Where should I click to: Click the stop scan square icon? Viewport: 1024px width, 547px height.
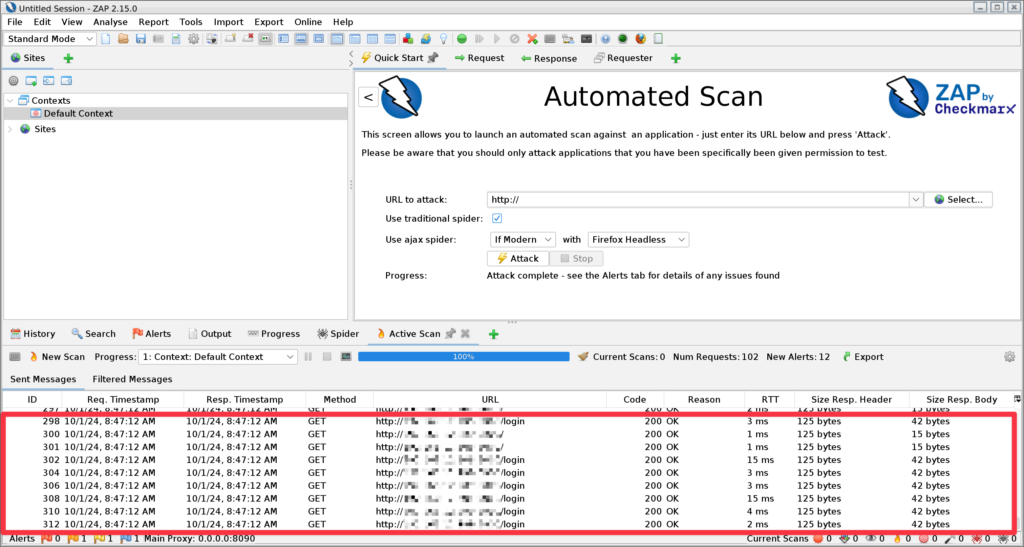click(327, 356)
